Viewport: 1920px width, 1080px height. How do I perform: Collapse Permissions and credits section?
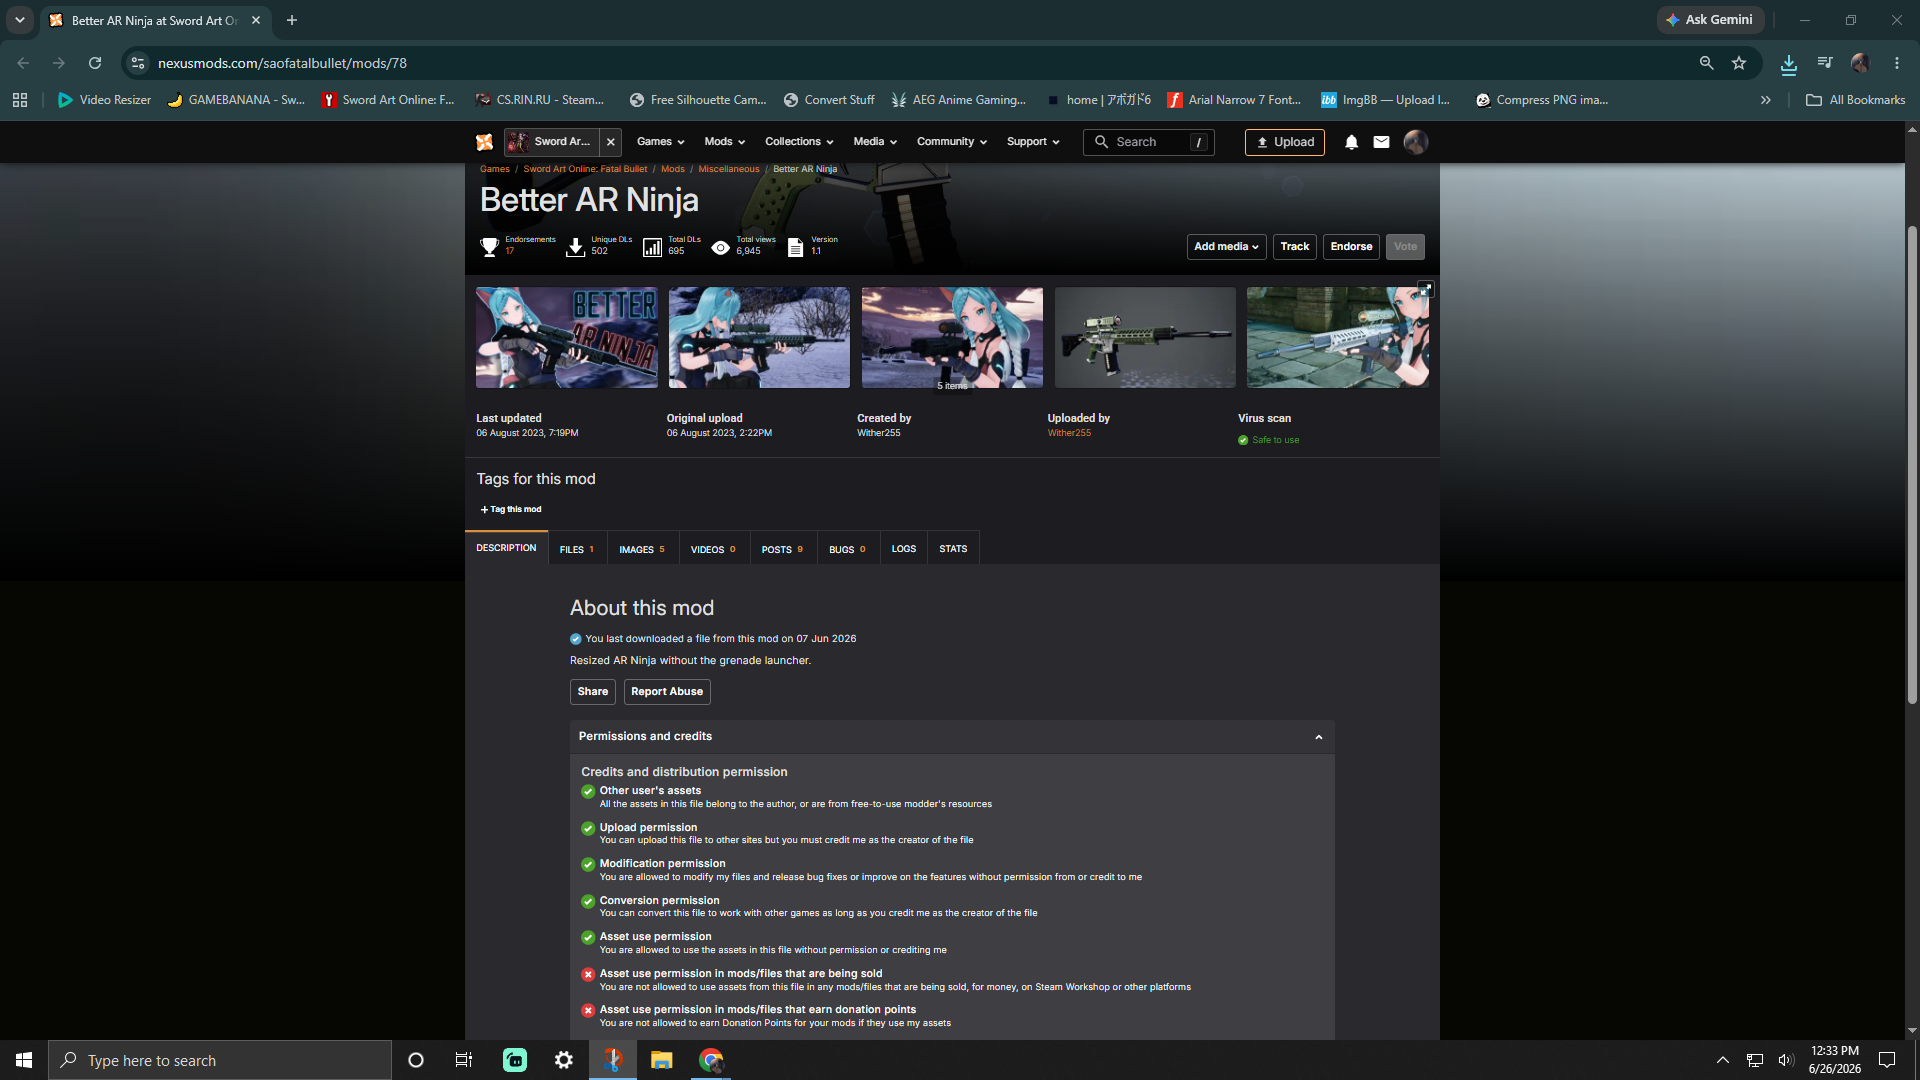click(1318, 737)
